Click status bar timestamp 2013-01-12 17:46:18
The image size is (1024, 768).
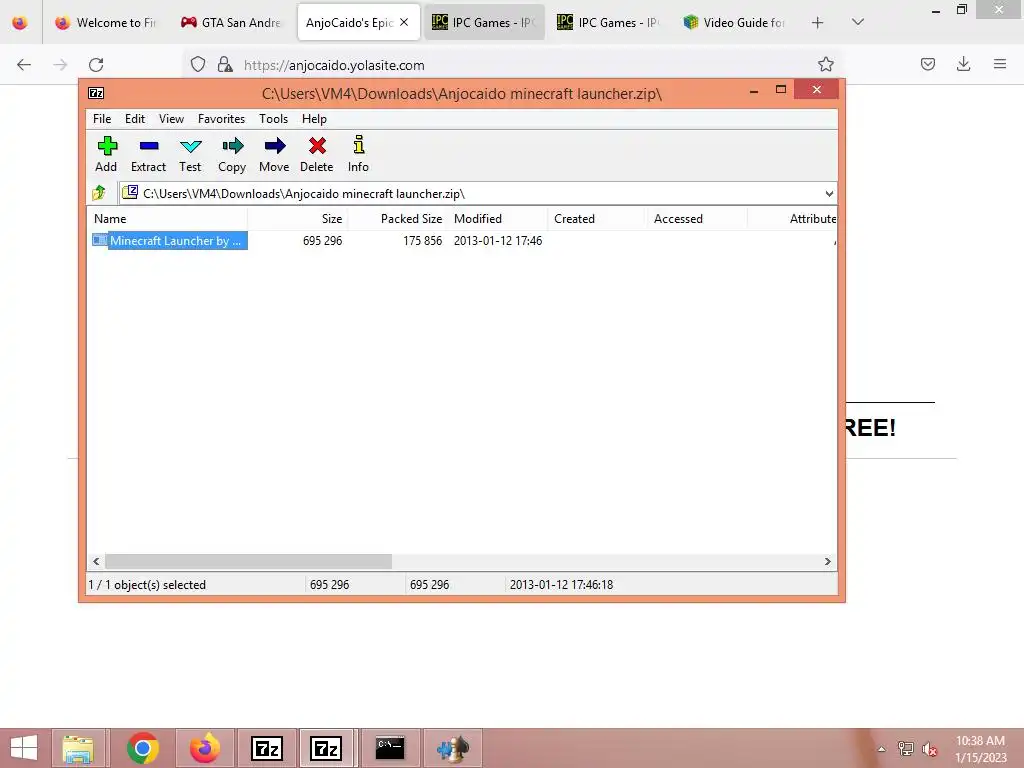point(561,584)
